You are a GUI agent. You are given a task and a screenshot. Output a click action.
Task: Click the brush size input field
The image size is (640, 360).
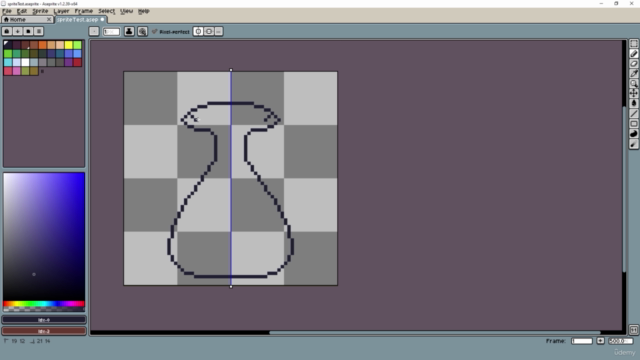[111, 31]
